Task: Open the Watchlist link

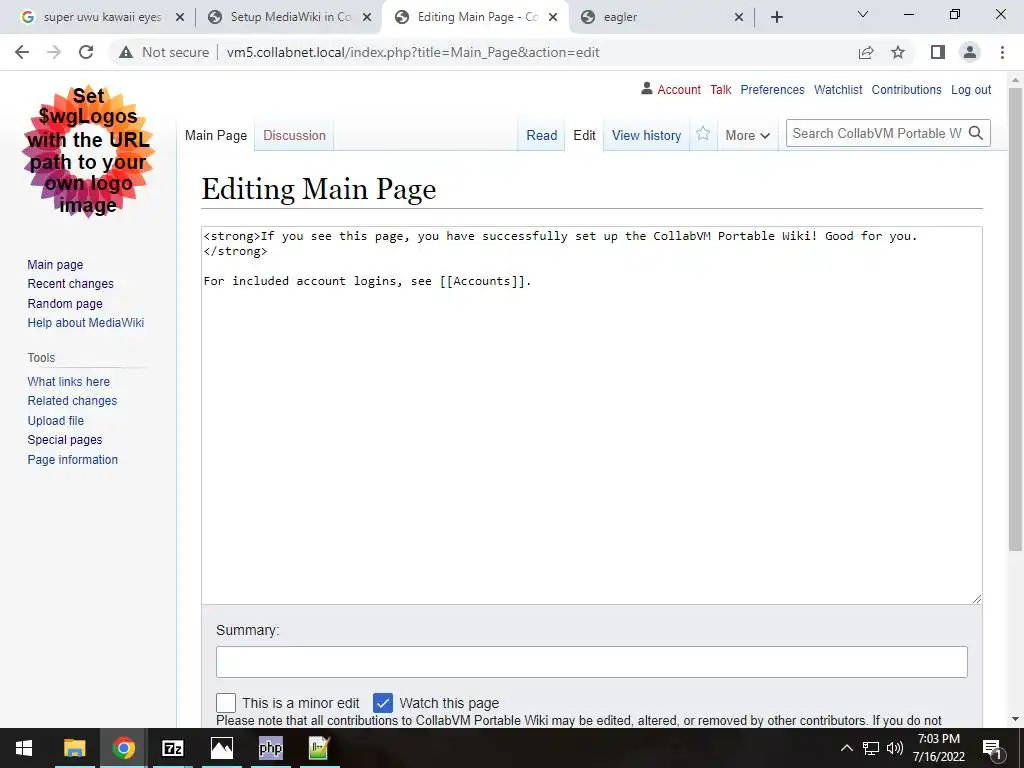Action: point(838,89)
